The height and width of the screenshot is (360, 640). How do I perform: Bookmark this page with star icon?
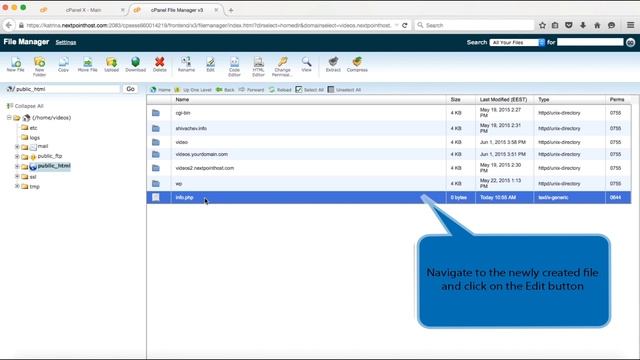542,25
